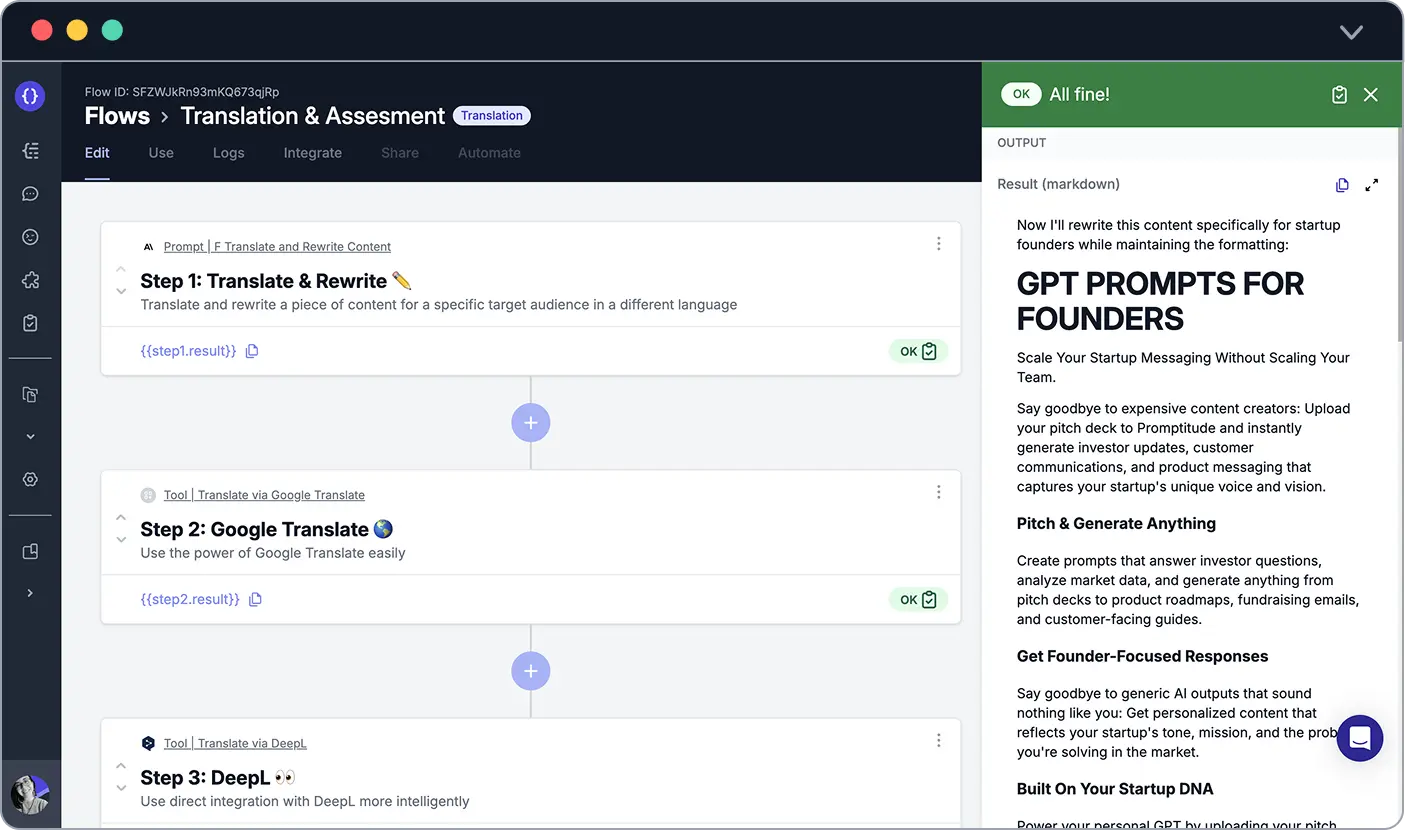Switch to the Logs tab

[x=229, y=153]
